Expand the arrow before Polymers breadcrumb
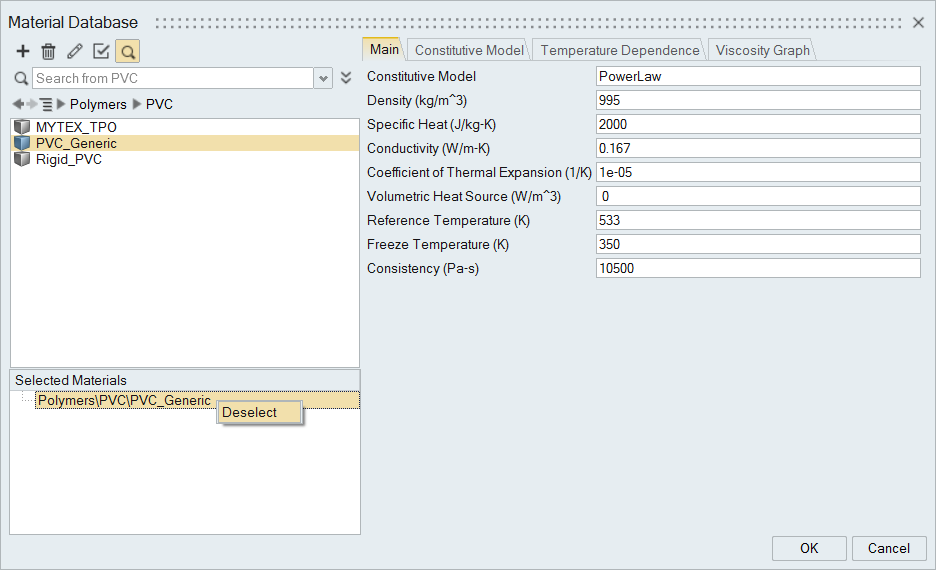 pyautogui.click(x=62, y=104)
